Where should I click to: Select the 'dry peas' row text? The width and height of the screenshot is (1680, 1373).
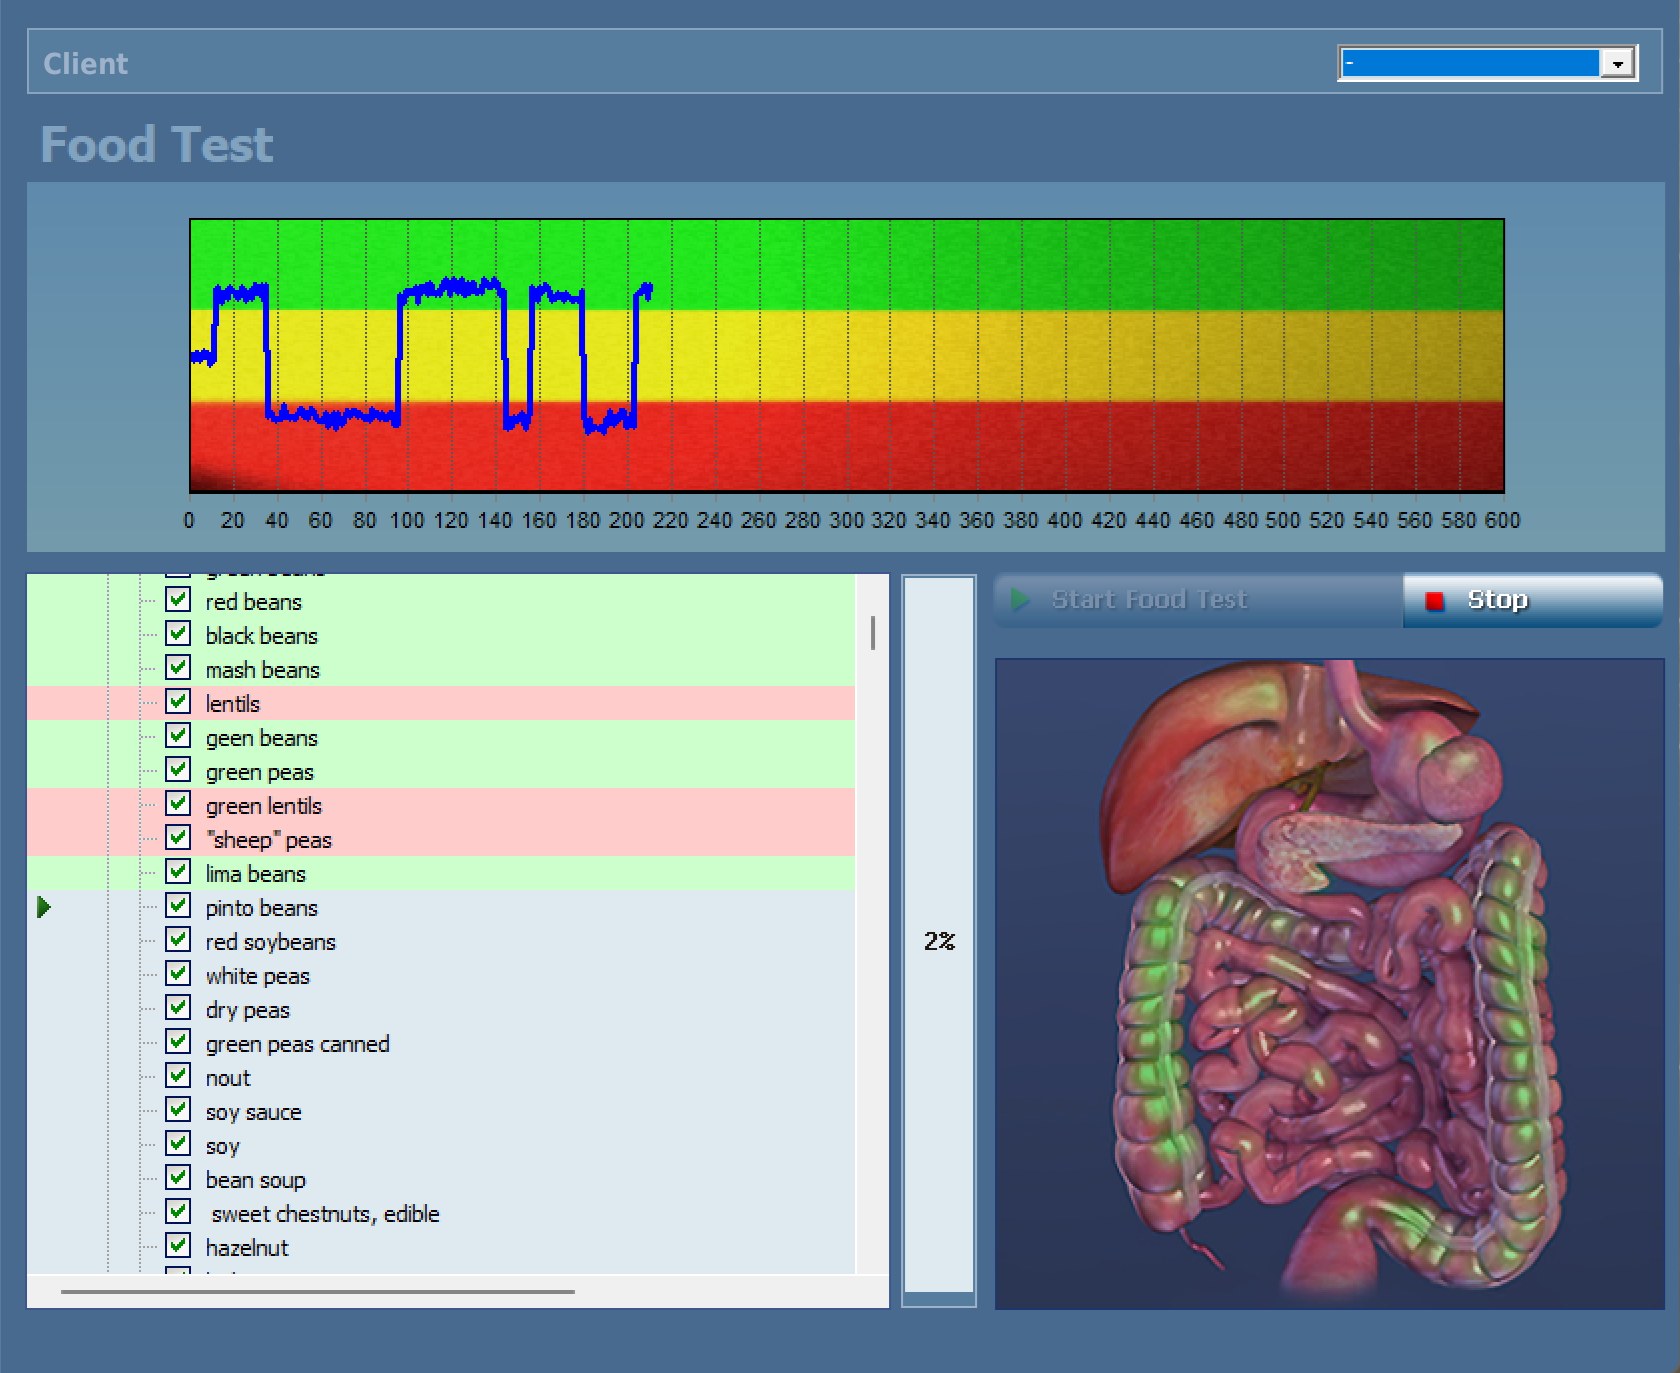click(247, 1010)
